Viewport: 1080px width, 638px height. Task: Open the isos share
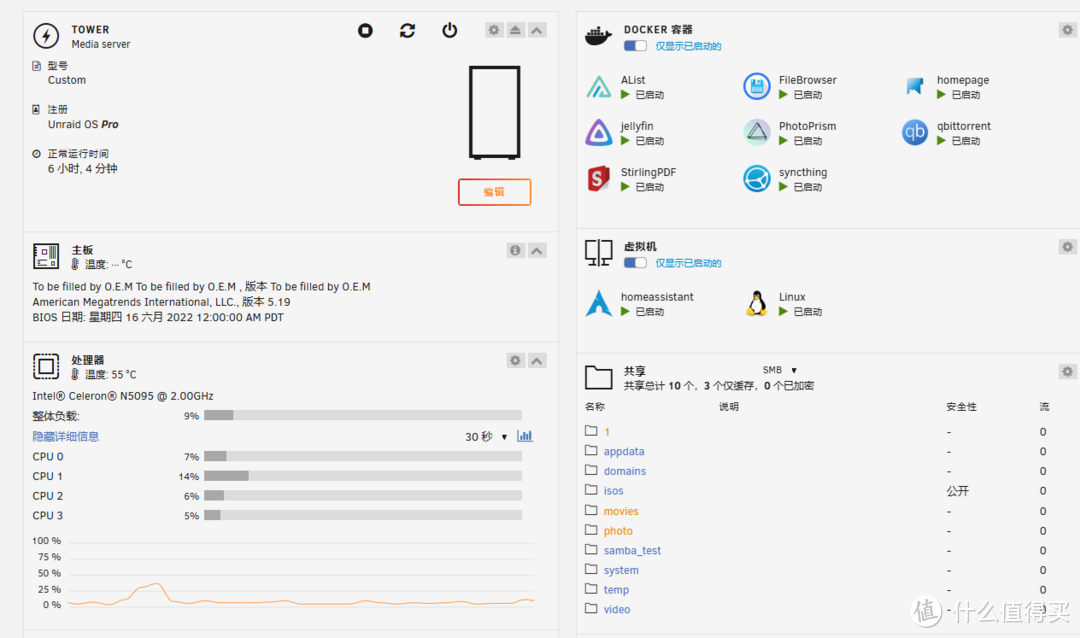point(613,491)
